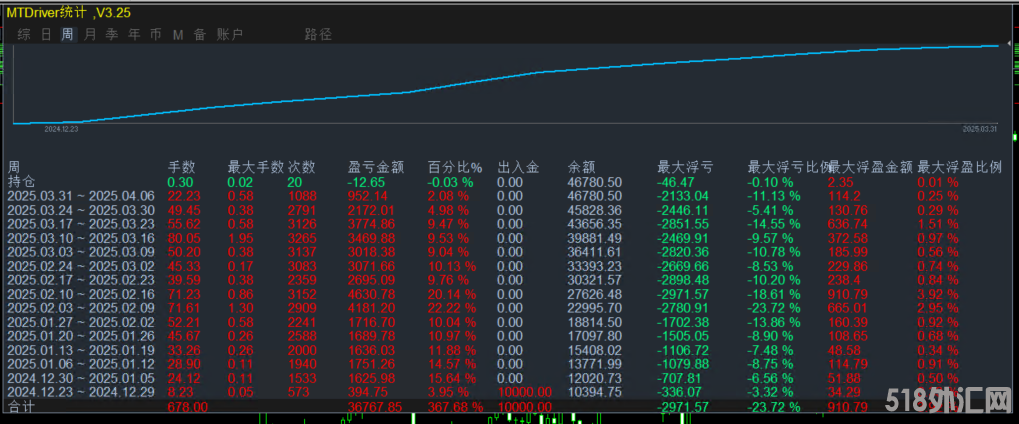The height and width of the screenshot is (424, 1019).
Task: Select the M tab
Action: (177, 34)
